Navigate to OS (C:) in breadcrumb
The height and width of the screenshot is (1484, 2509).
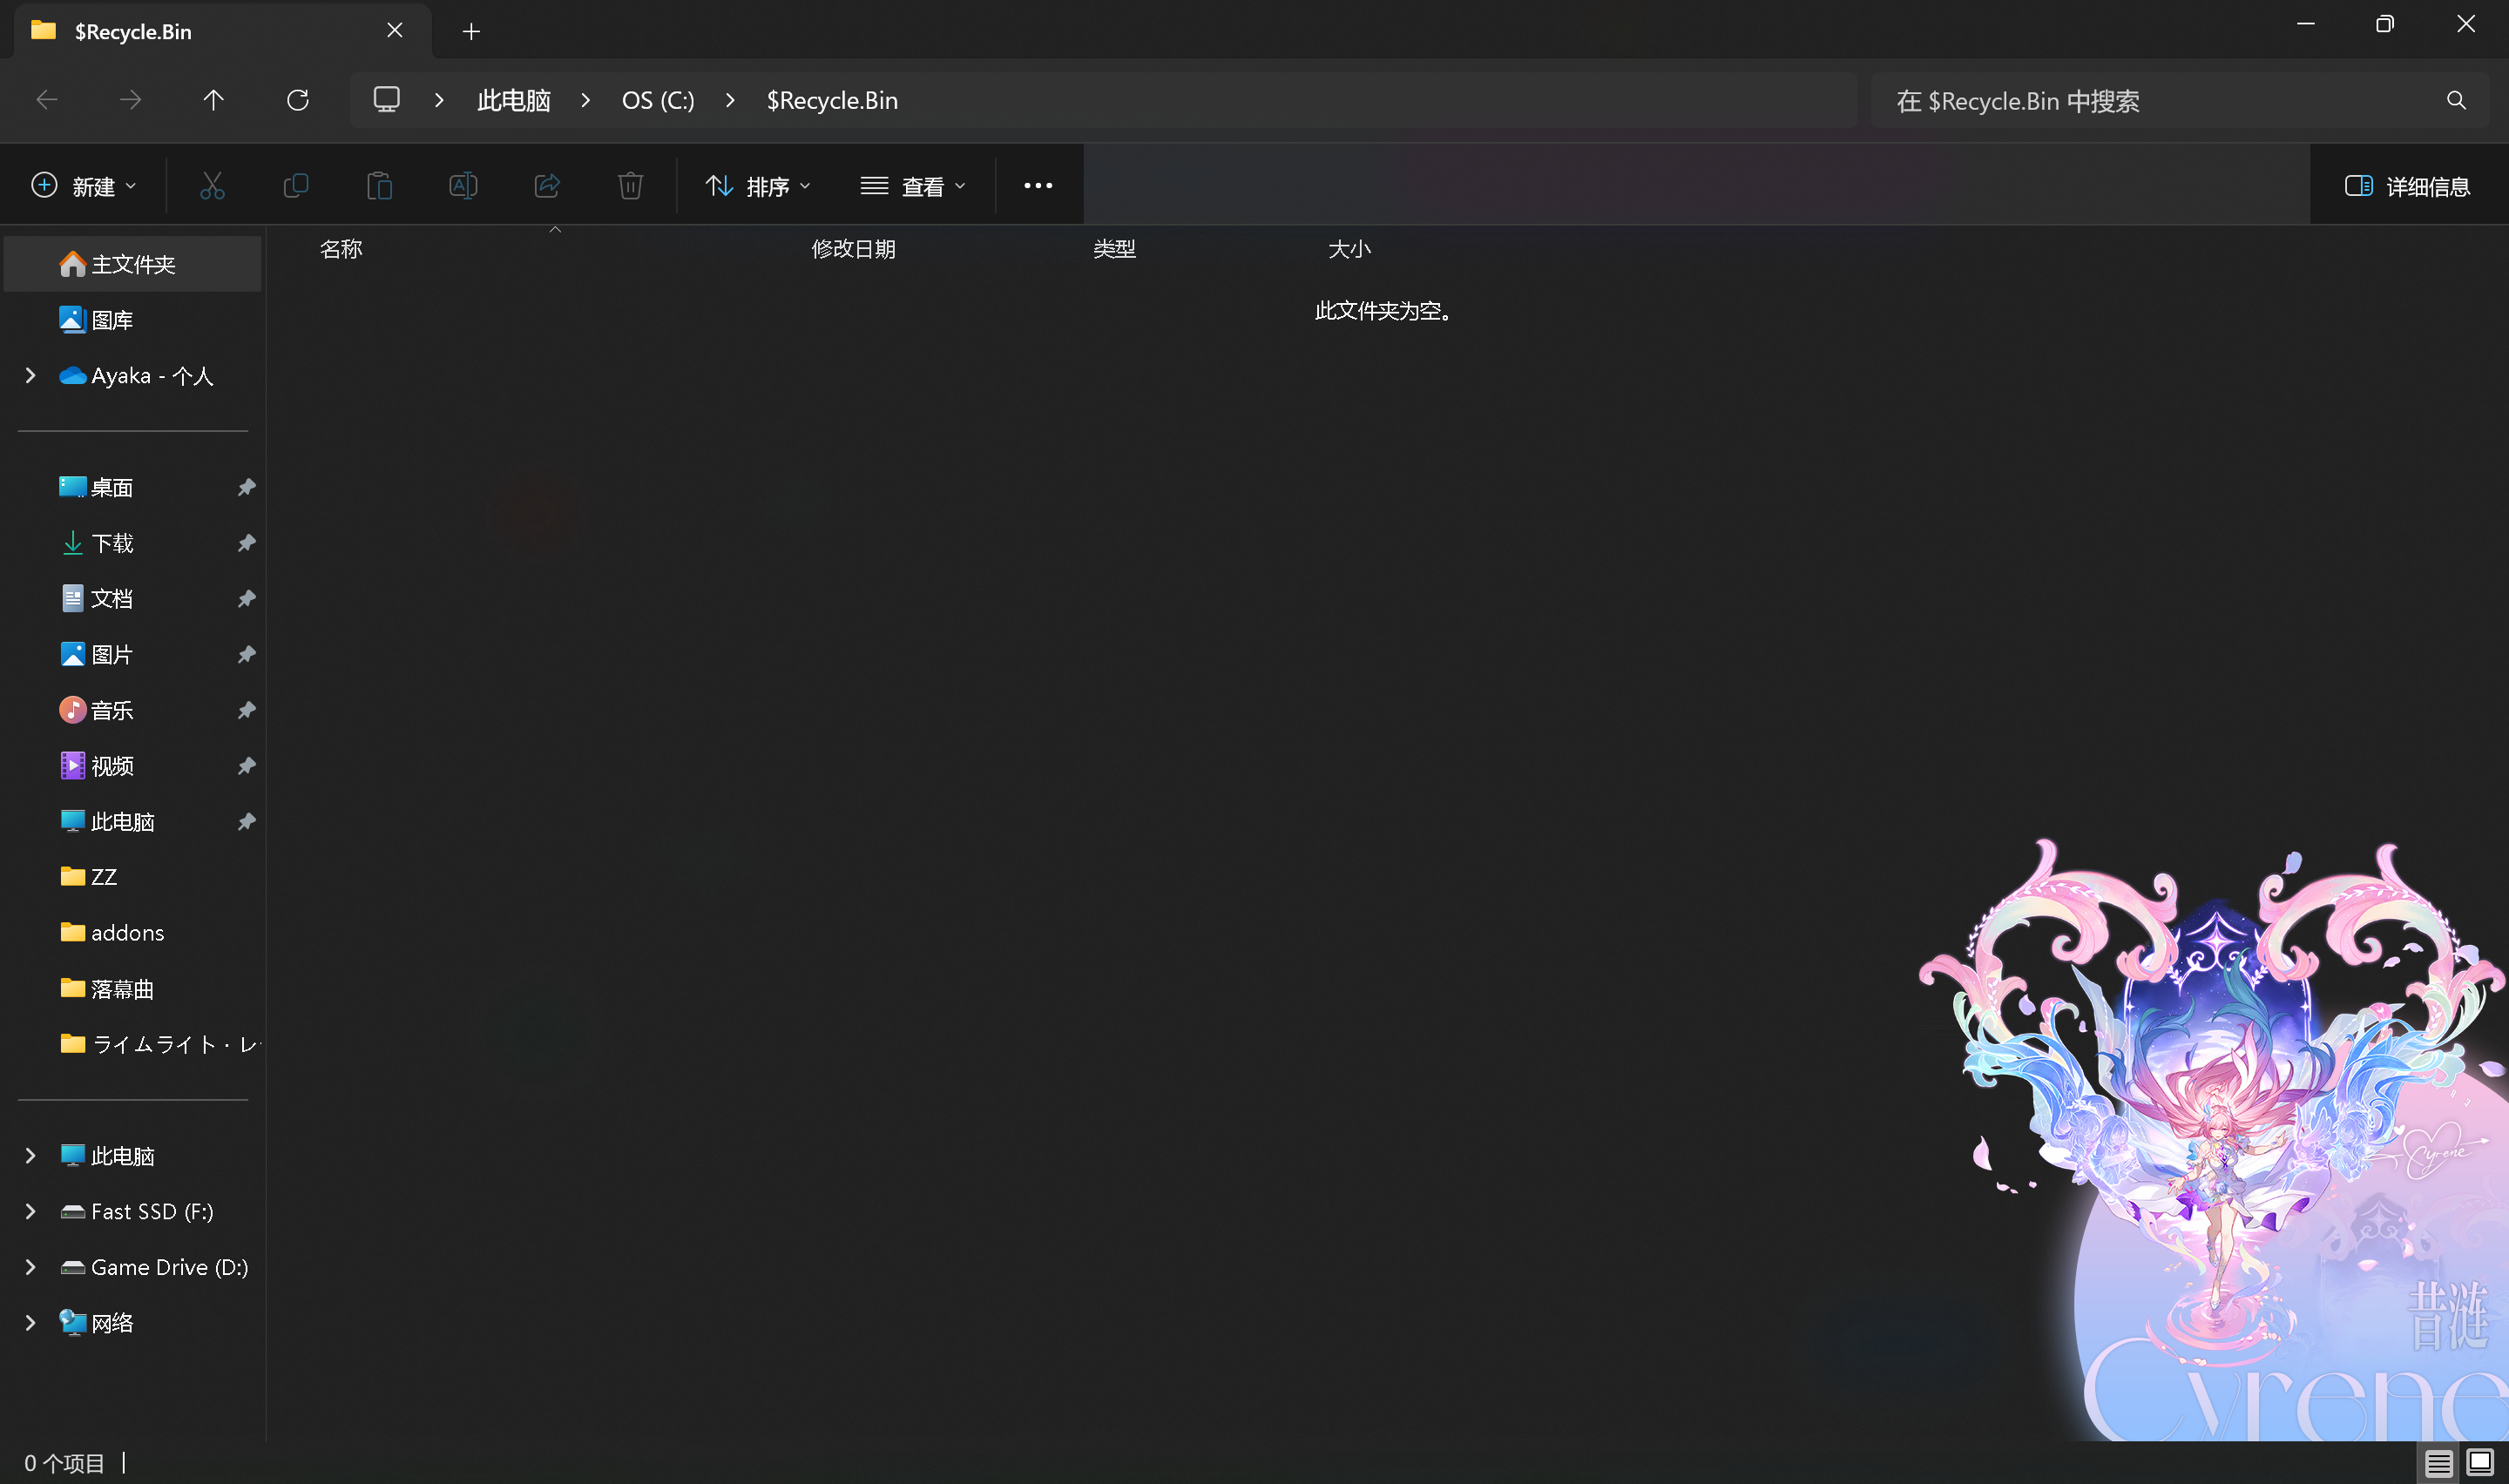click(658, 100)
